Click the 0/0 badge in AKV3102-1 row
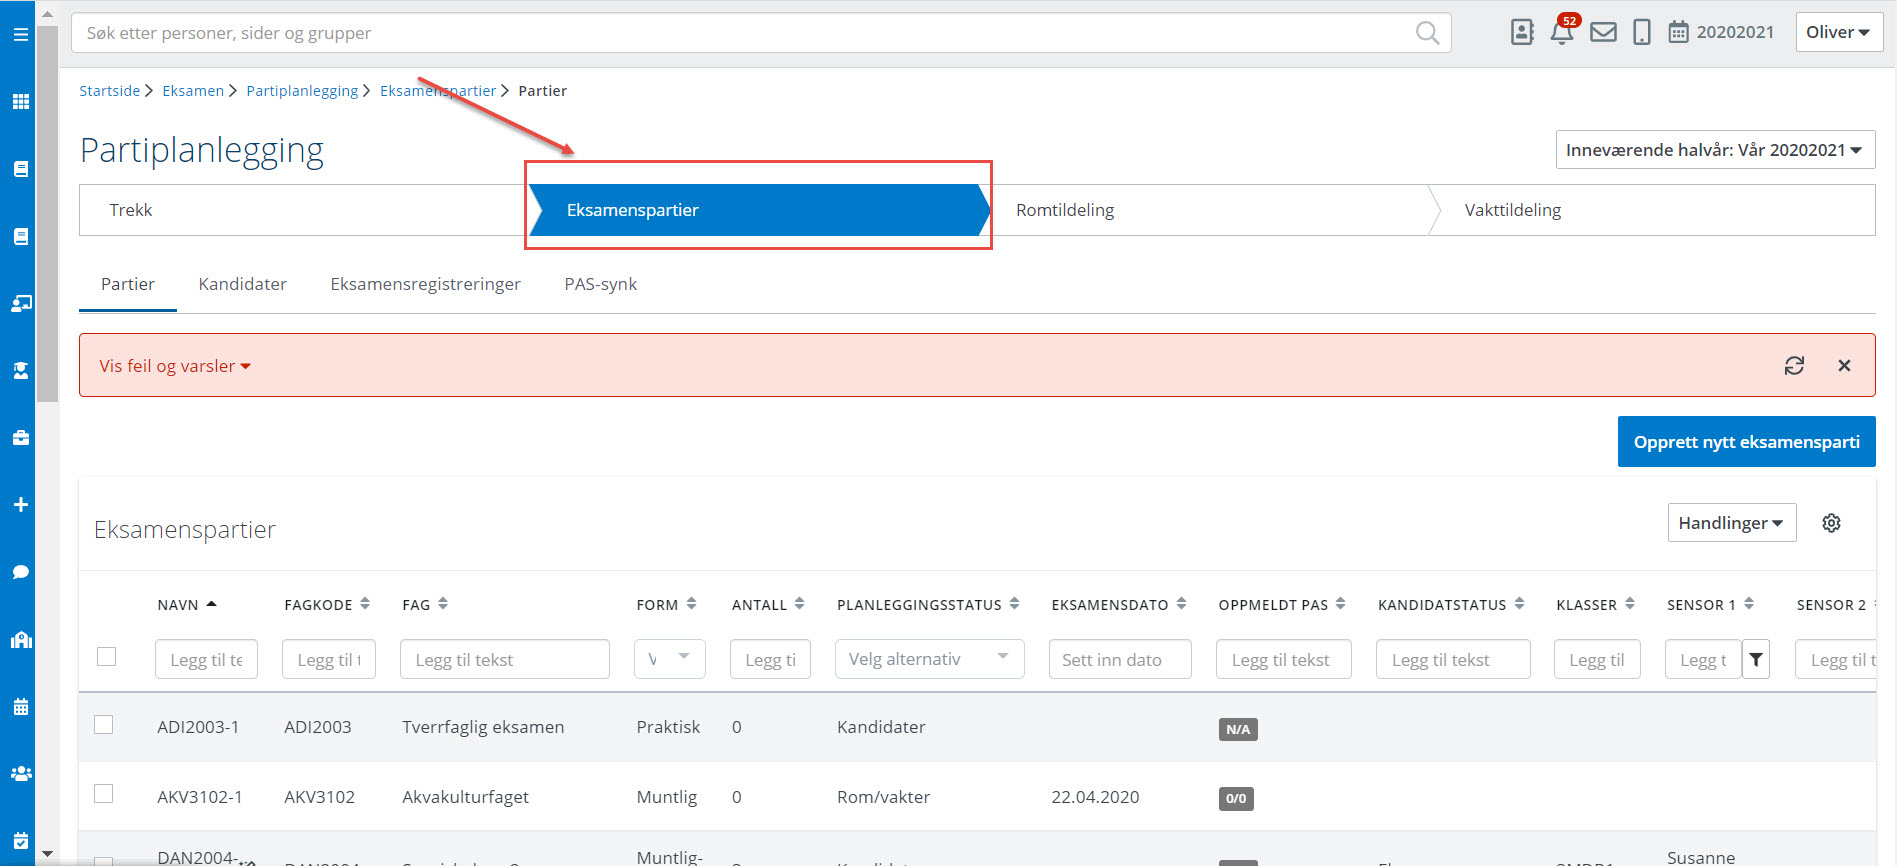This screenshot has width=1897, height=866. [1236, 798]
